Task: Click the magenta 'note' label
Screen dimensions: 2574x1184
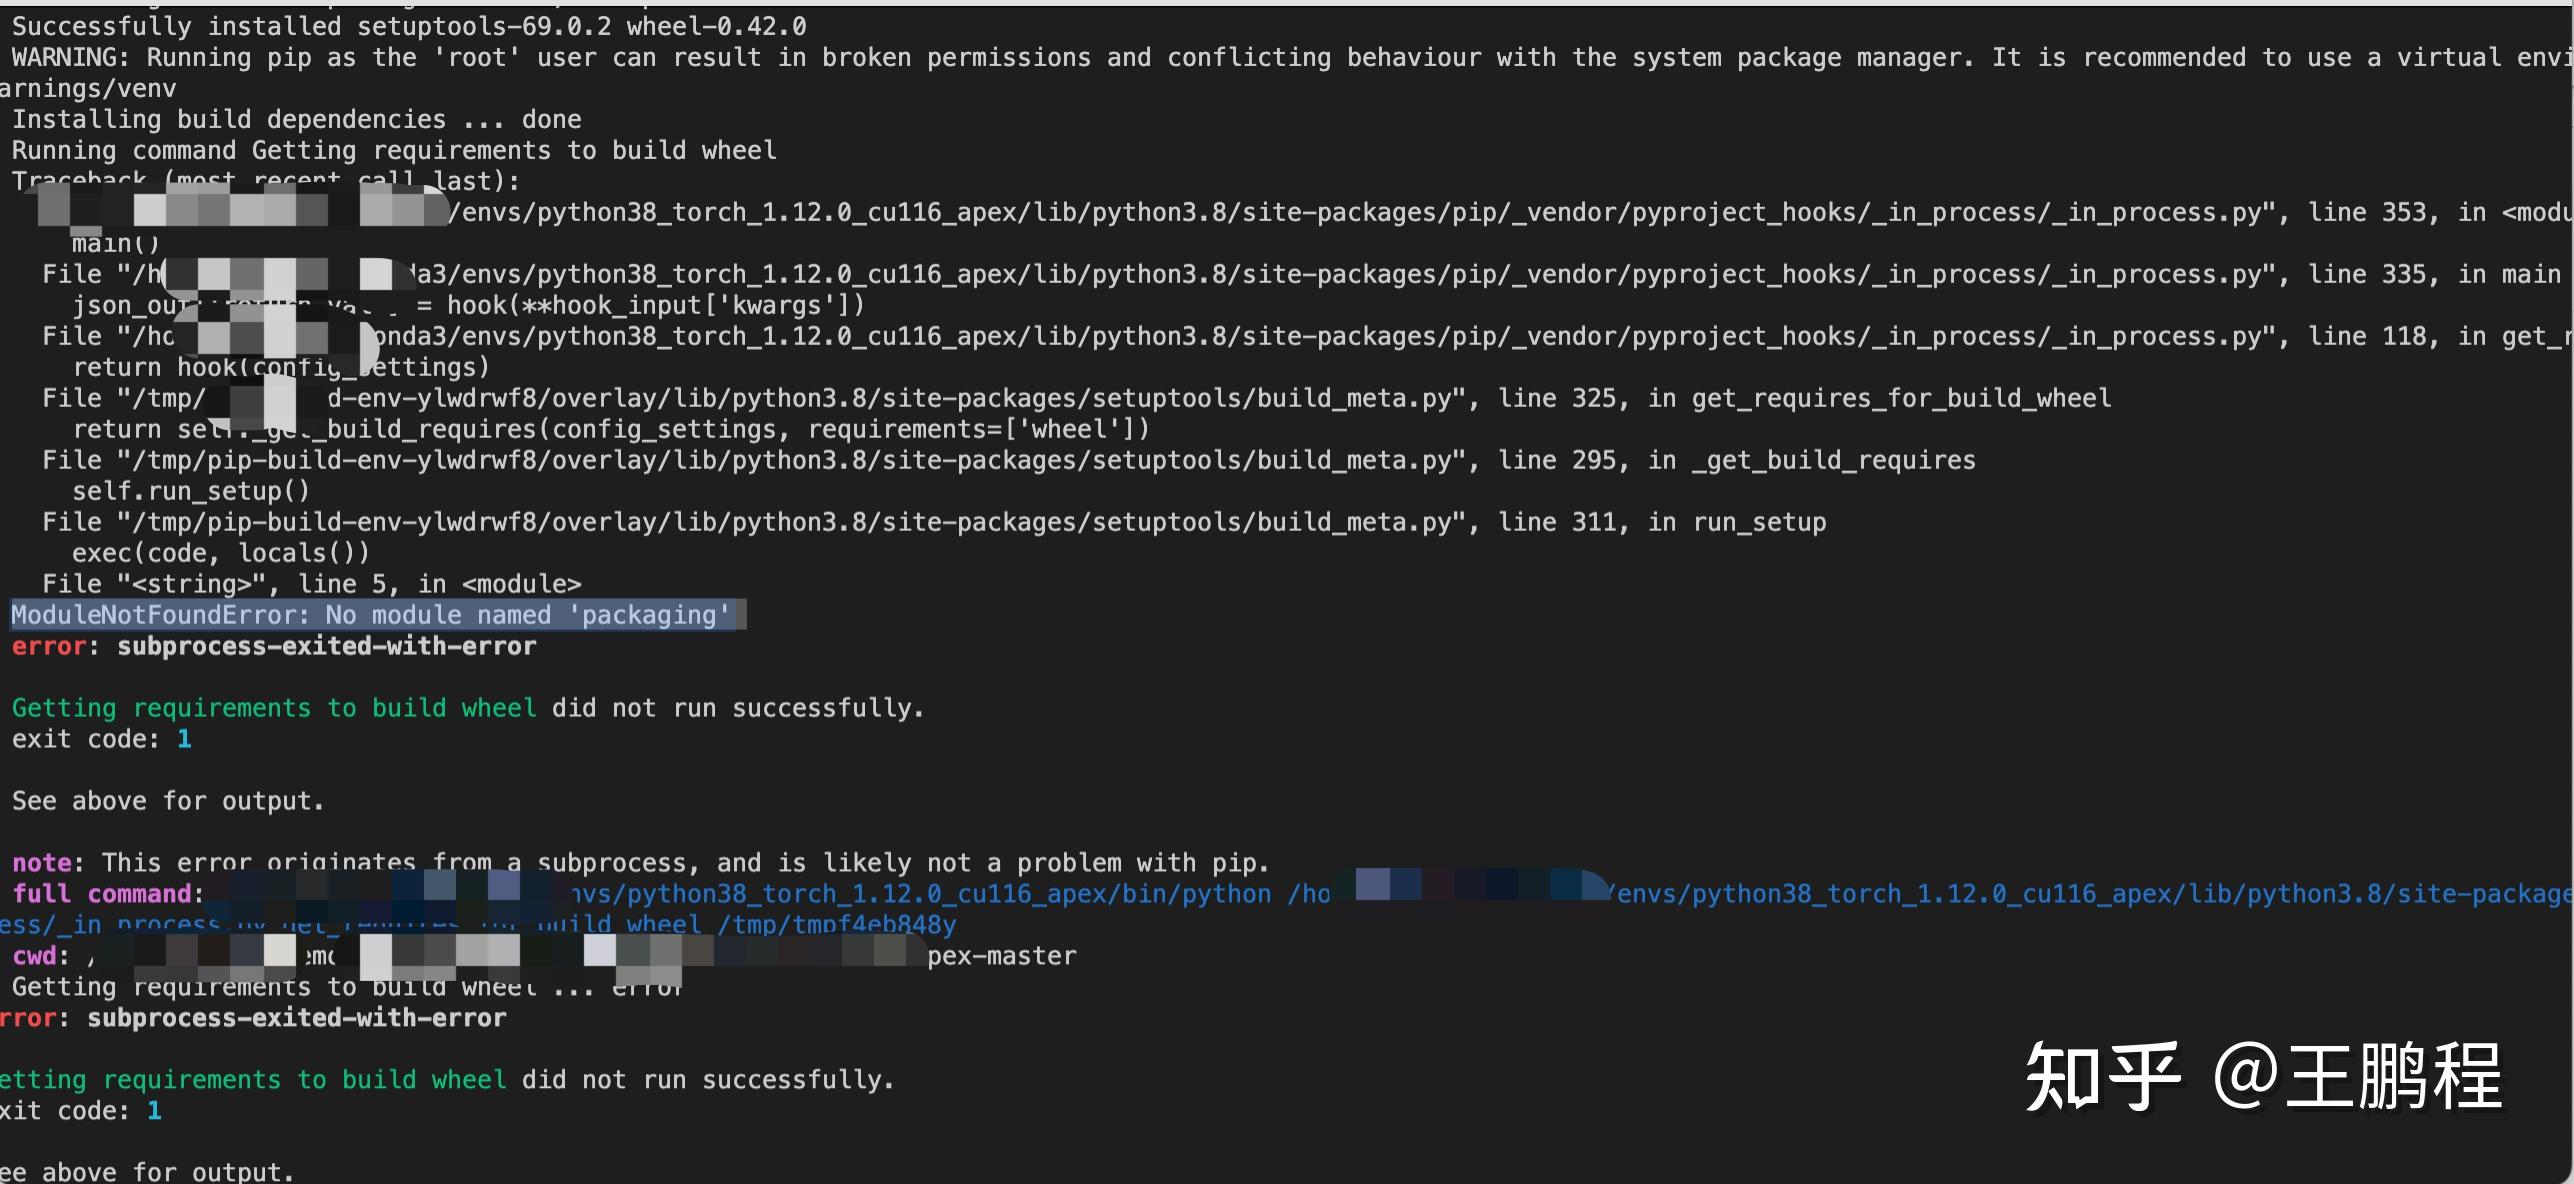Action: click(41, 862)
